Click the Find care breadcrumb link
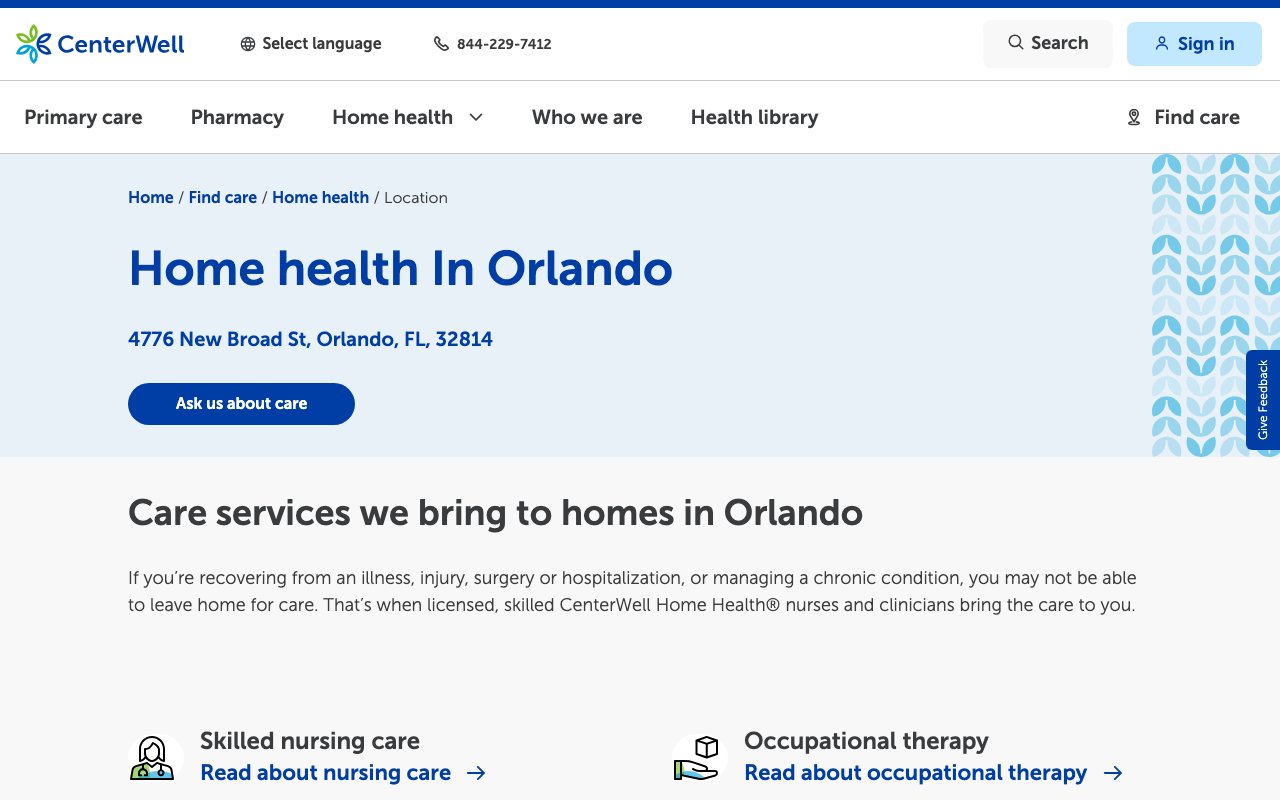1280x800 pixels. click(x=223, y=198)
